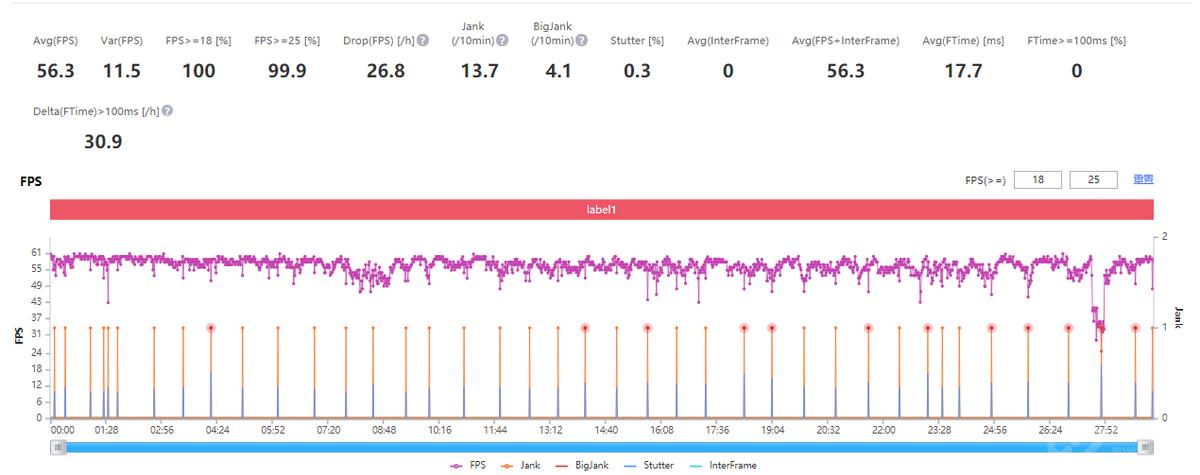Click the Avg(FPS) value 56.3
The height and width of the screenshot is (475, 1200).
[55, 71]
